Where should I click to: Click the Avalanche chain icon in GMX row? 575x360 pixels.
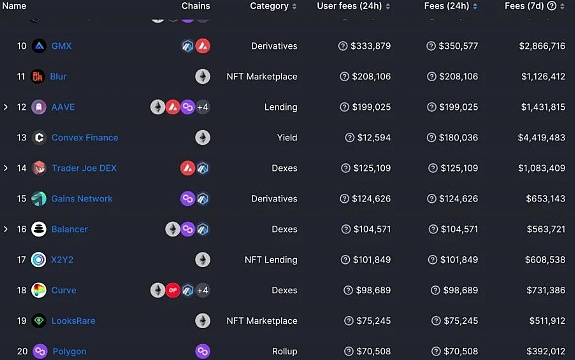pos(203,46)
